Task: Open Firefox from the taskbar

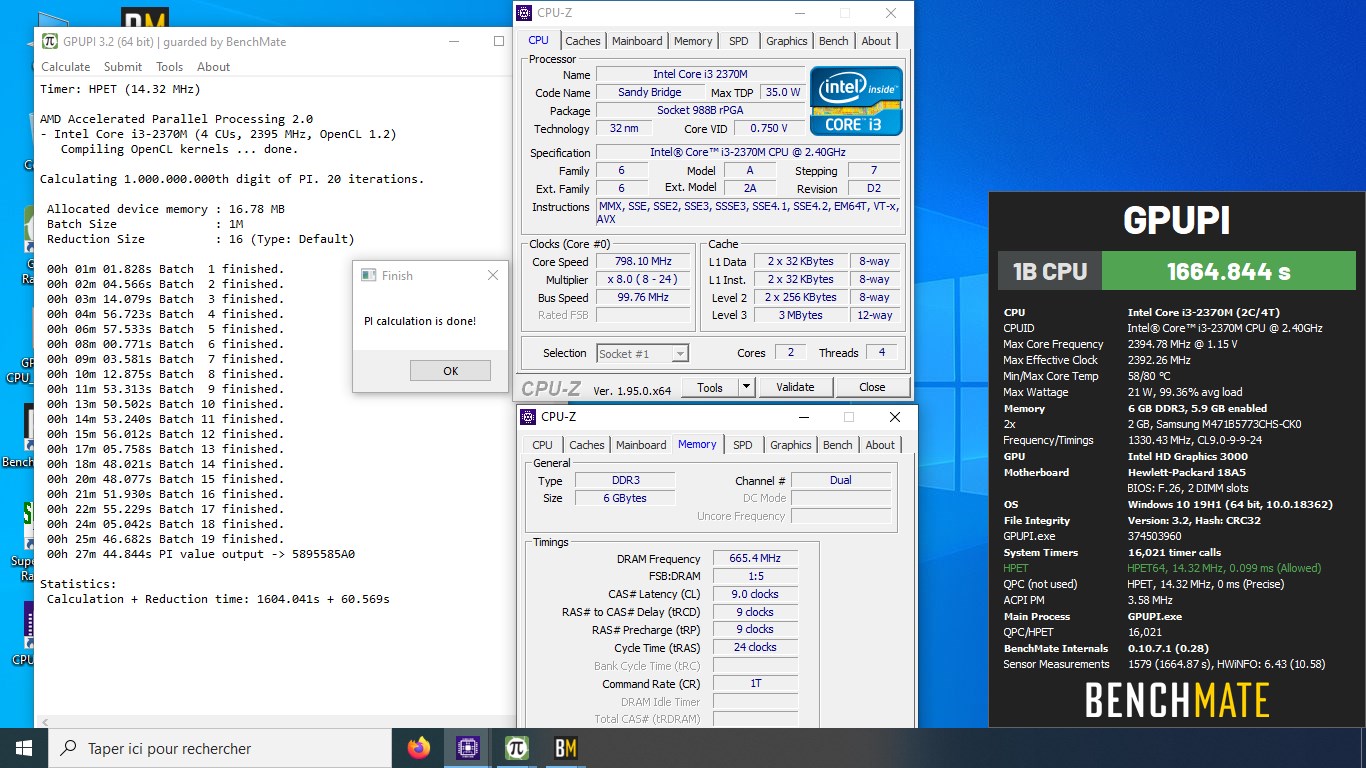Action: pyautogui.click(x=419, y=747)
